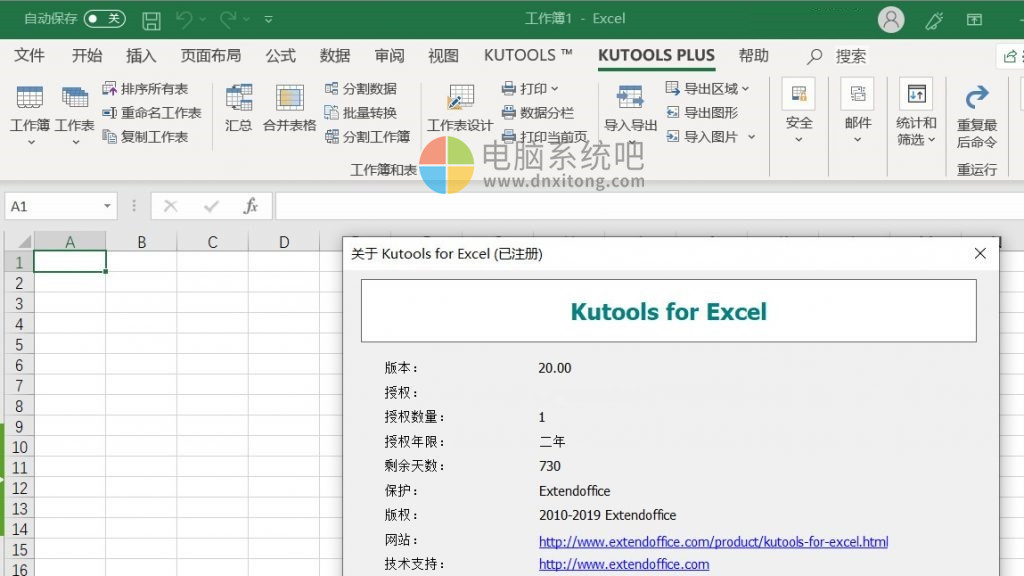Open the kutools-for-excel.html product link
This screenshot has height=576, width=1024.
pos(713,541)
